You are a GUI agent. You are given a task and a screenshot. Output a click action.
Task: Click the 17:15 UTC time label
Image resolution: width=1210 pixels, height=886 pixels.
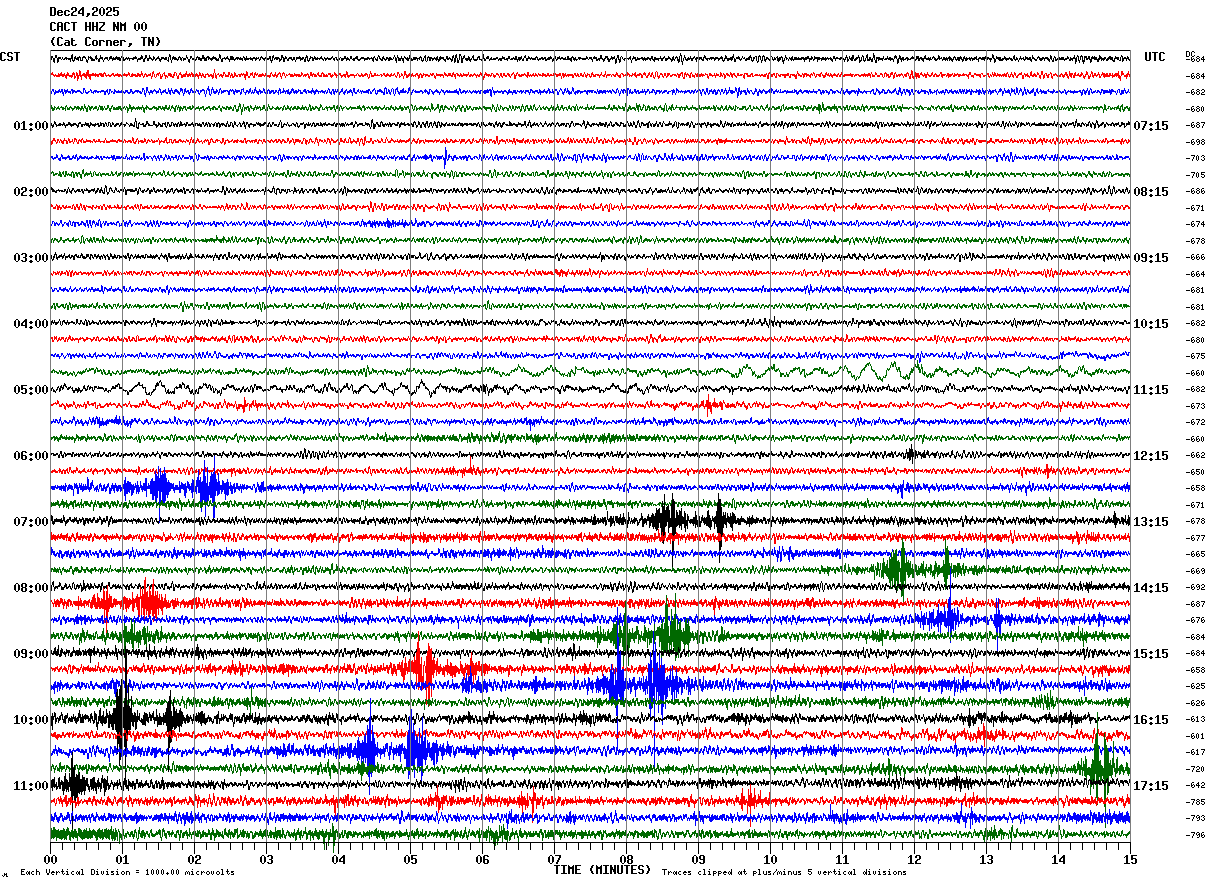click(1151, 786)
